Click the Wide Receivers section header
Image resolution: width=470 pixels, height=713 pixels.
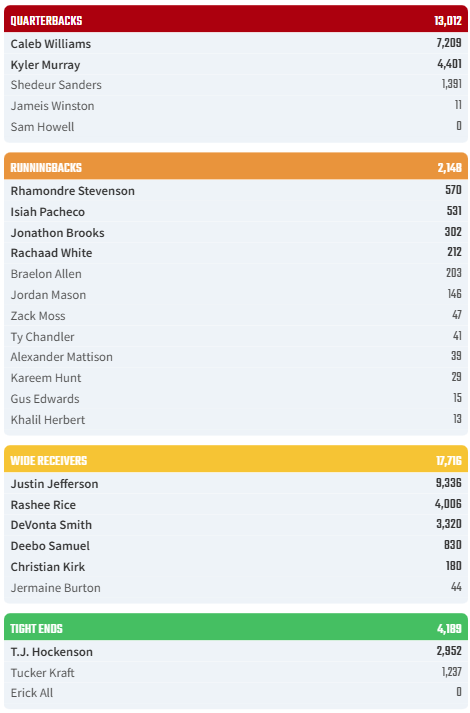(x=235, y=459)
